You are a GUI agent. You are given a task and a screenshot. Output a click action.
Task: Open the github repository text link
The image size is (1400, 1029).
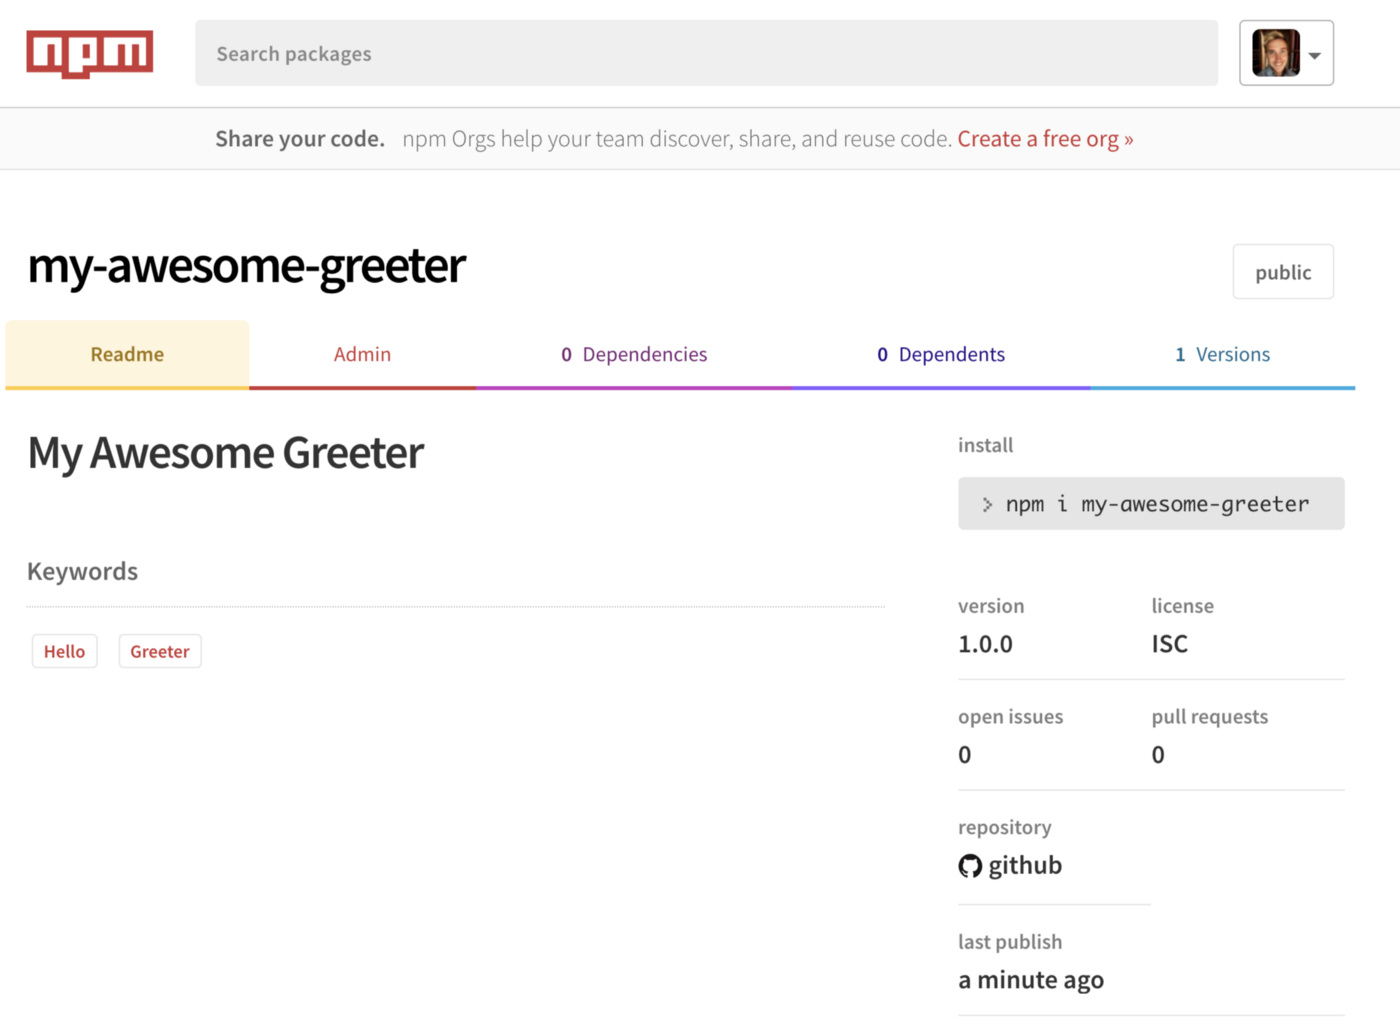(x=1024, y=866)
